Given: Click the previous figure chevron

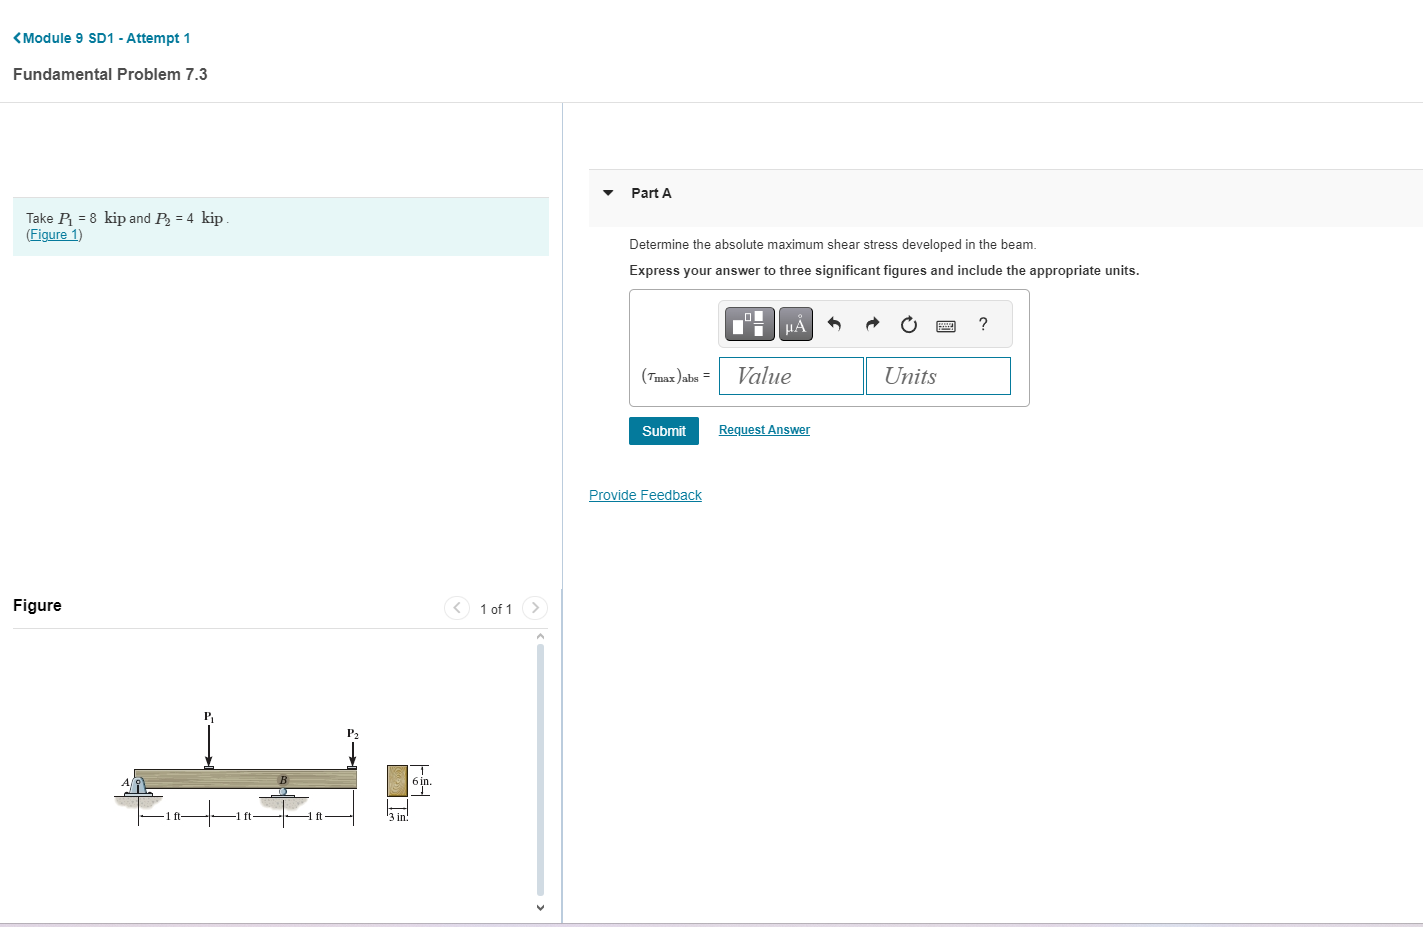Looking at the screenshot, I should (x=456, y=608).
